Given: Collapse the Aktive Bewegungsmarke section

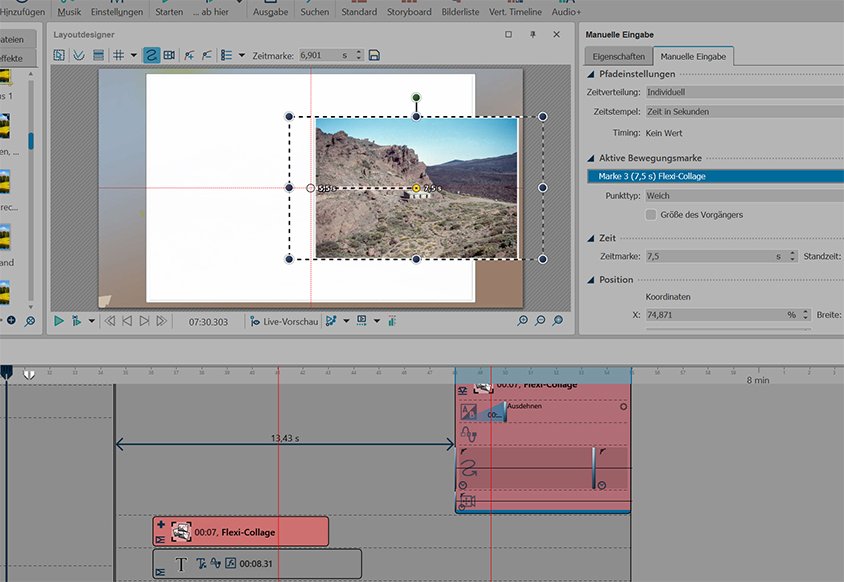Looking at the screenshot, I should pyautogui.click(x=591, y=158).
